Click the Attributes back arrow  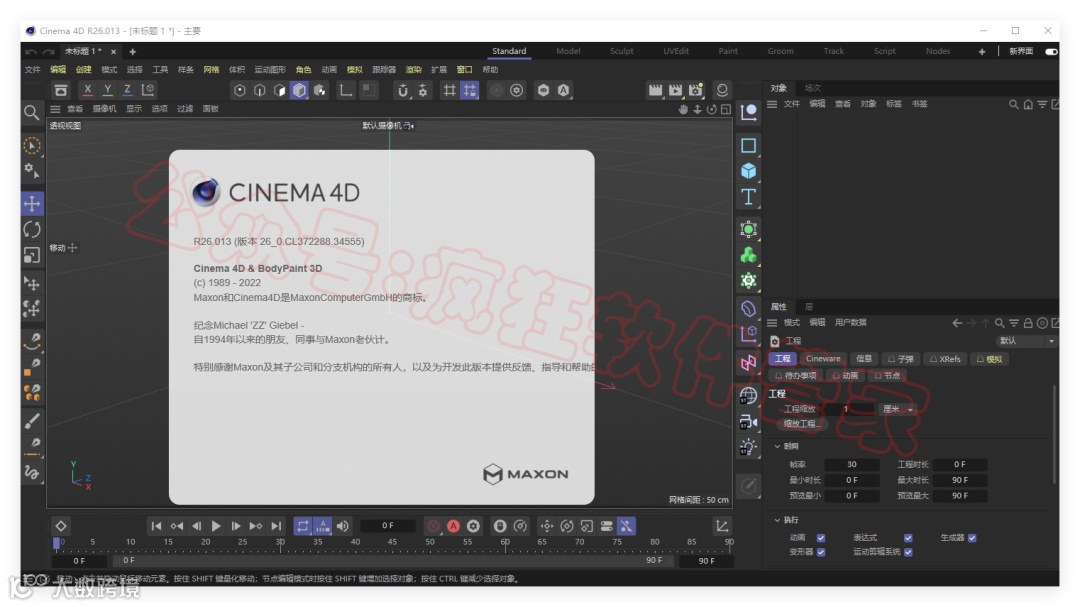957,322
